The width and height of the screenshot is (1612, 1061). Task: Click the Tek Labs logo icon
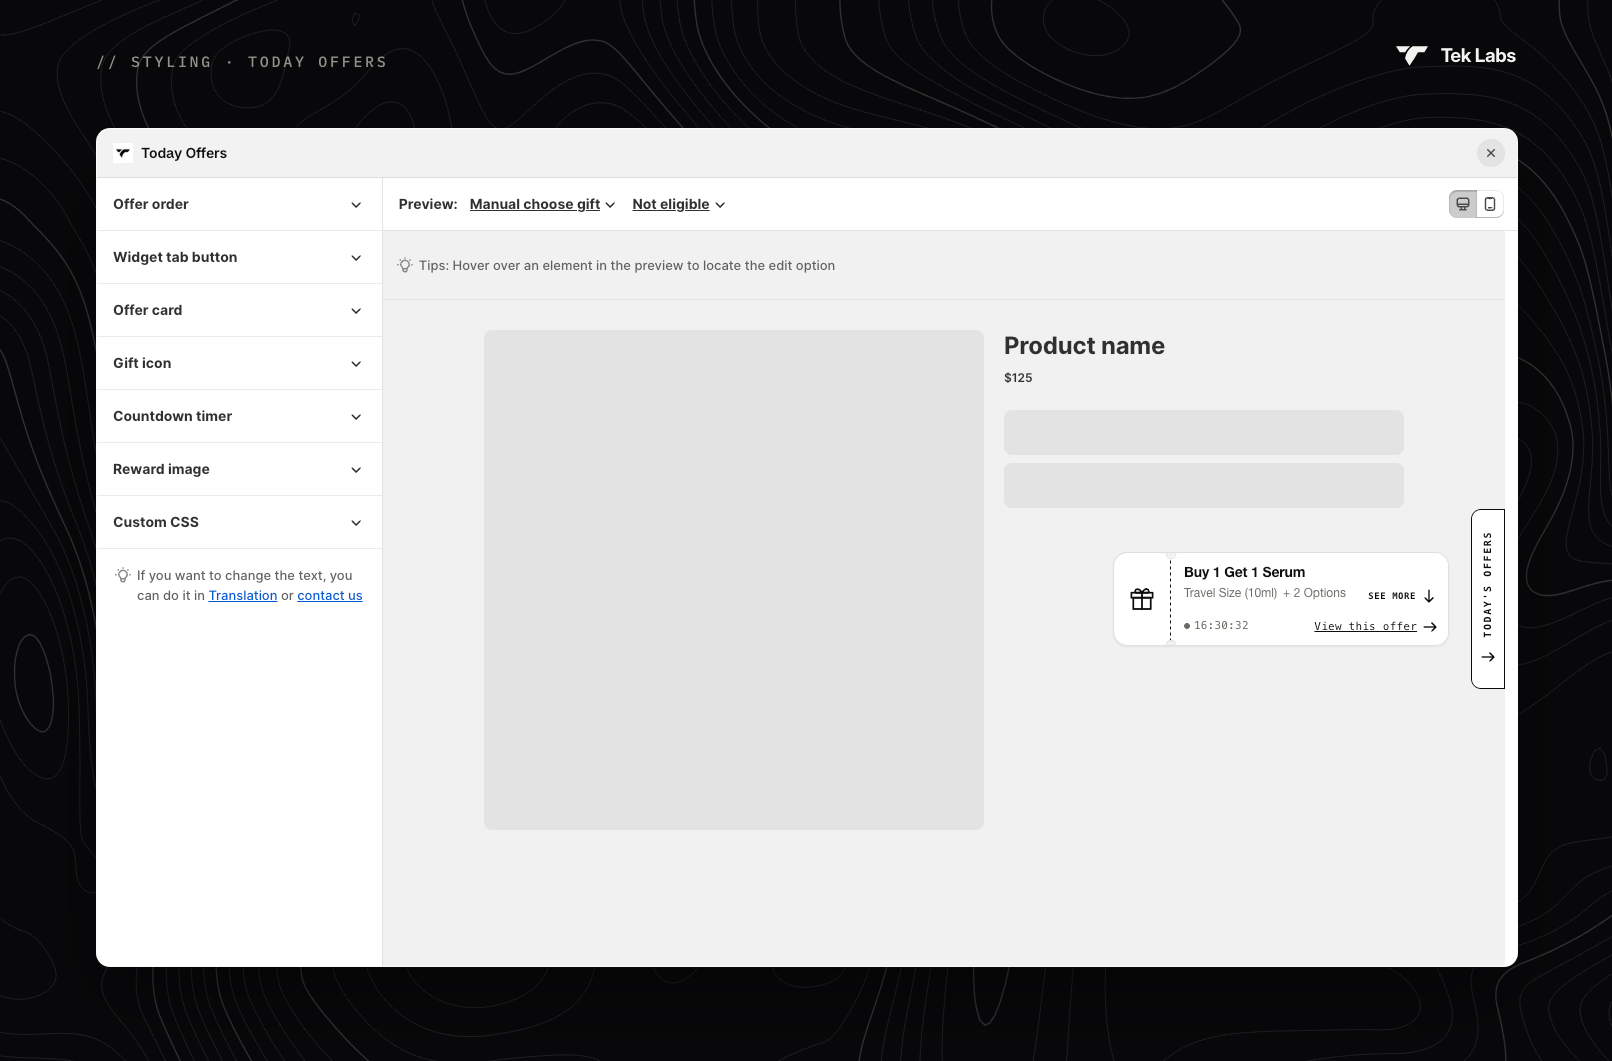[1412, 56]
